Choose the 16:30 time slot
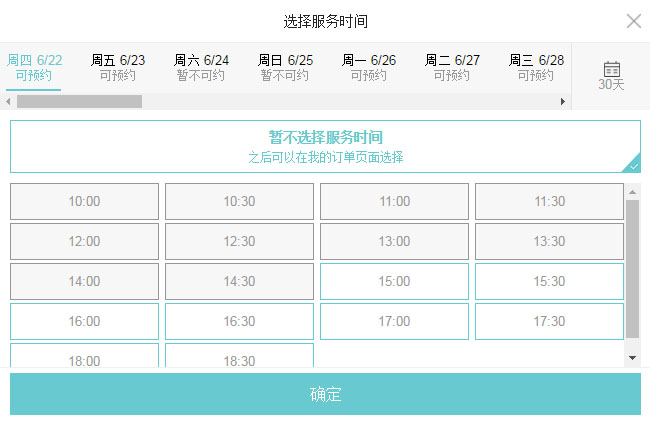 [x=239, y=322]
